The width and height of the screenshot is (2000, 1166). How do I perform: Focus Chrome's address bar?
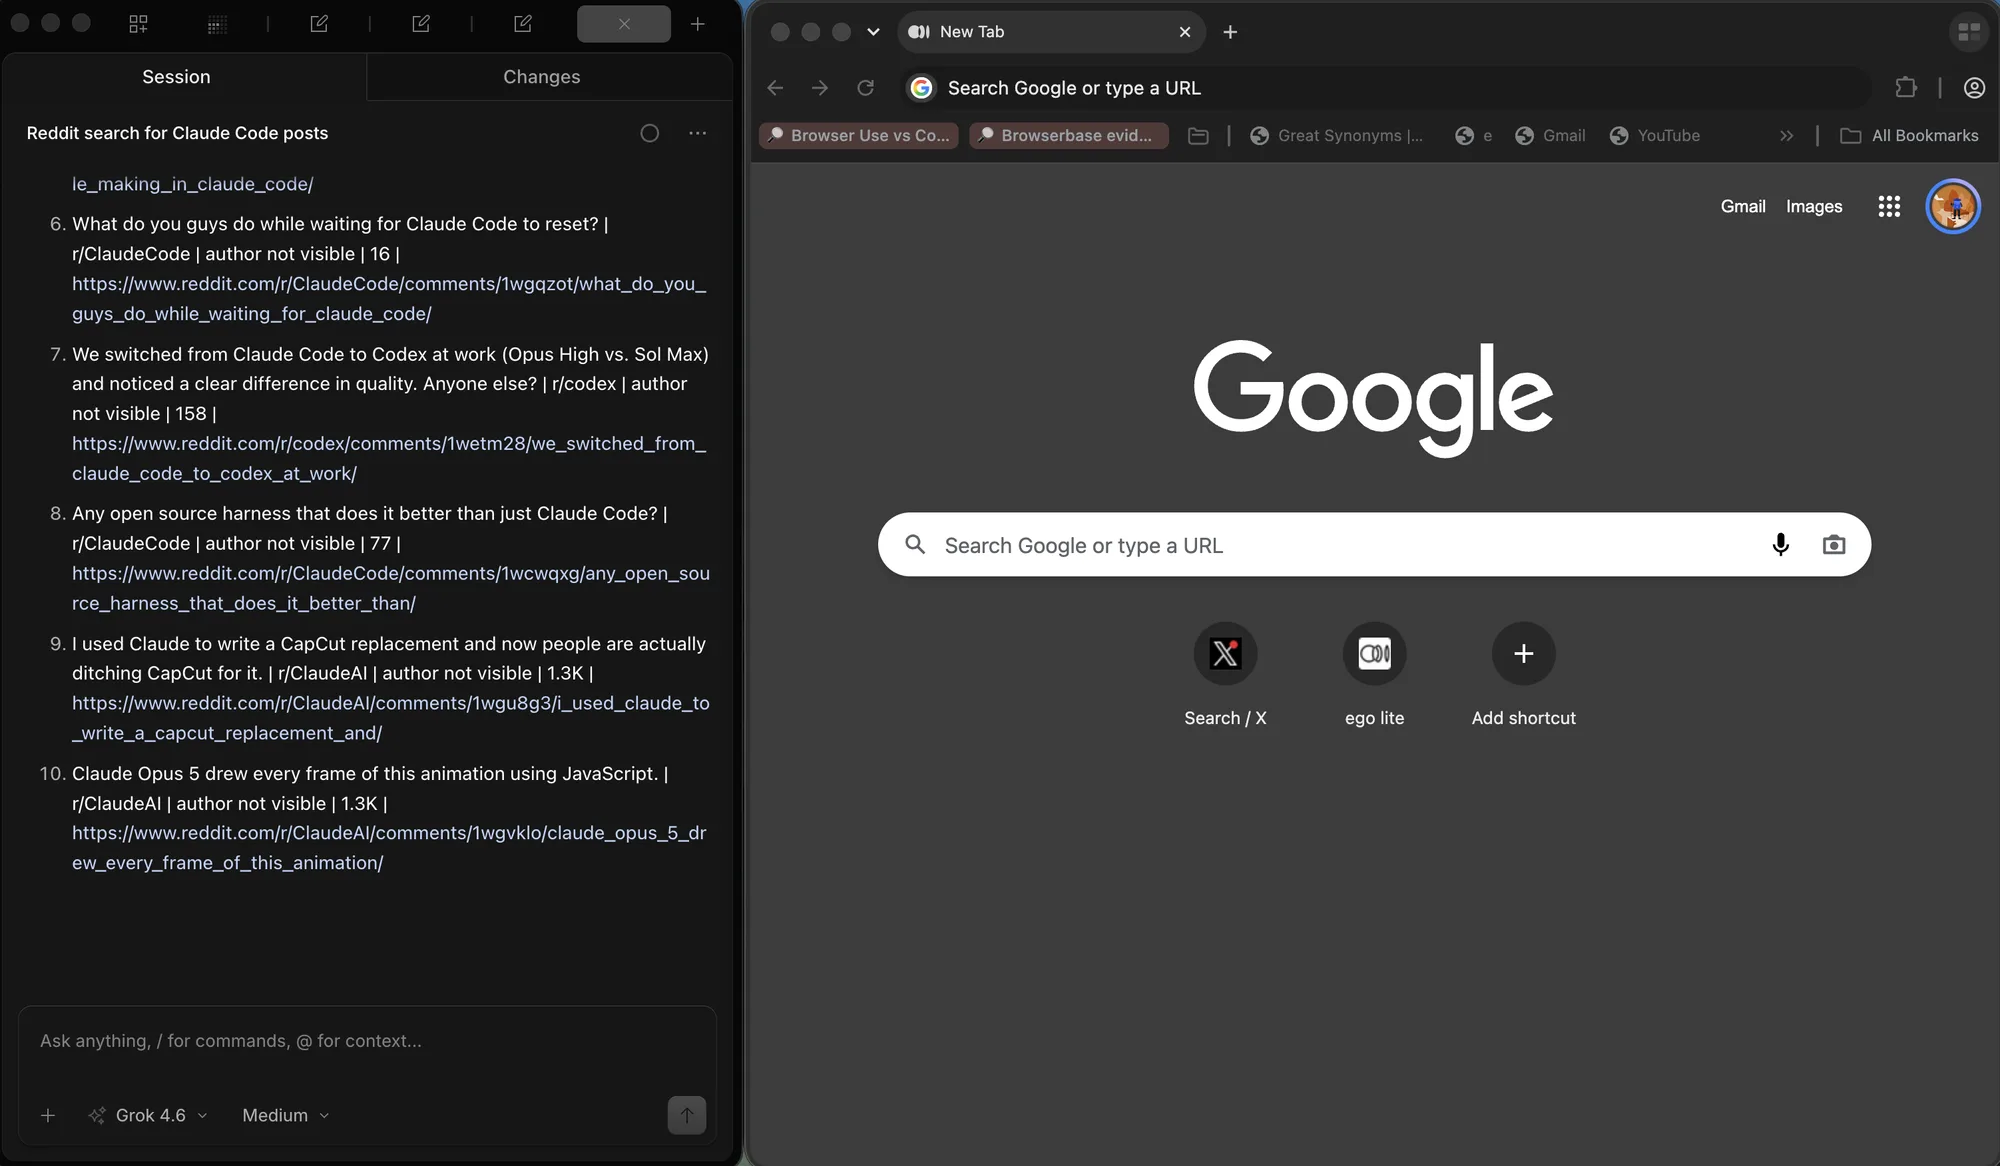(x=1385, y=88)
